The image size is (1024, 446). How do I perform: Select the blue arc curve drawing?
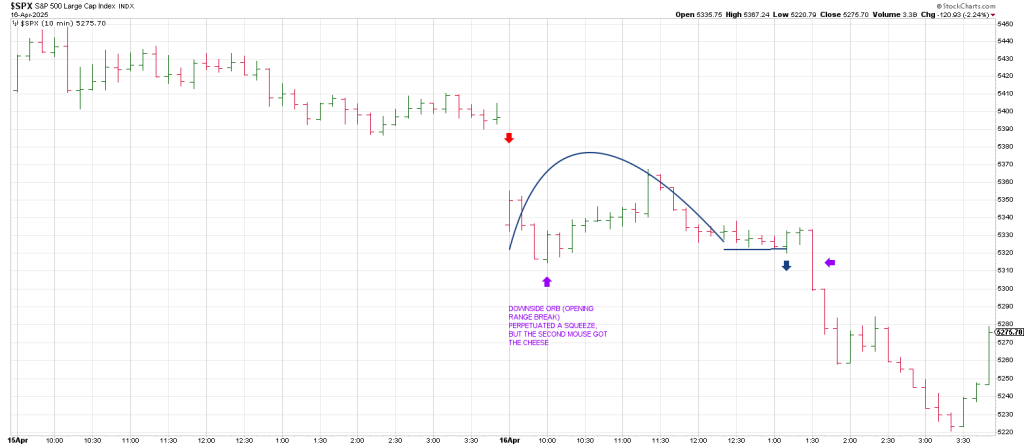(x=590, y=153)
